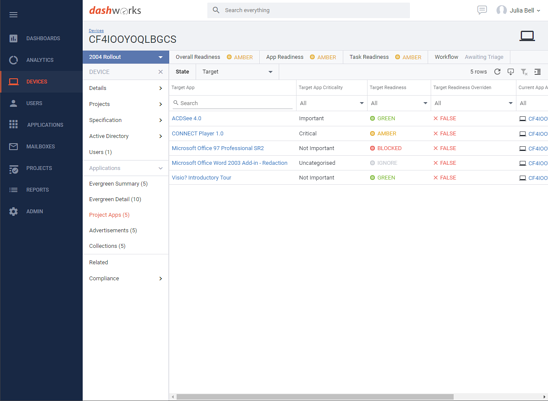The image size is (548, 401).
Task: Close the DEVICE panel with X
Action: tap(160, 72)
